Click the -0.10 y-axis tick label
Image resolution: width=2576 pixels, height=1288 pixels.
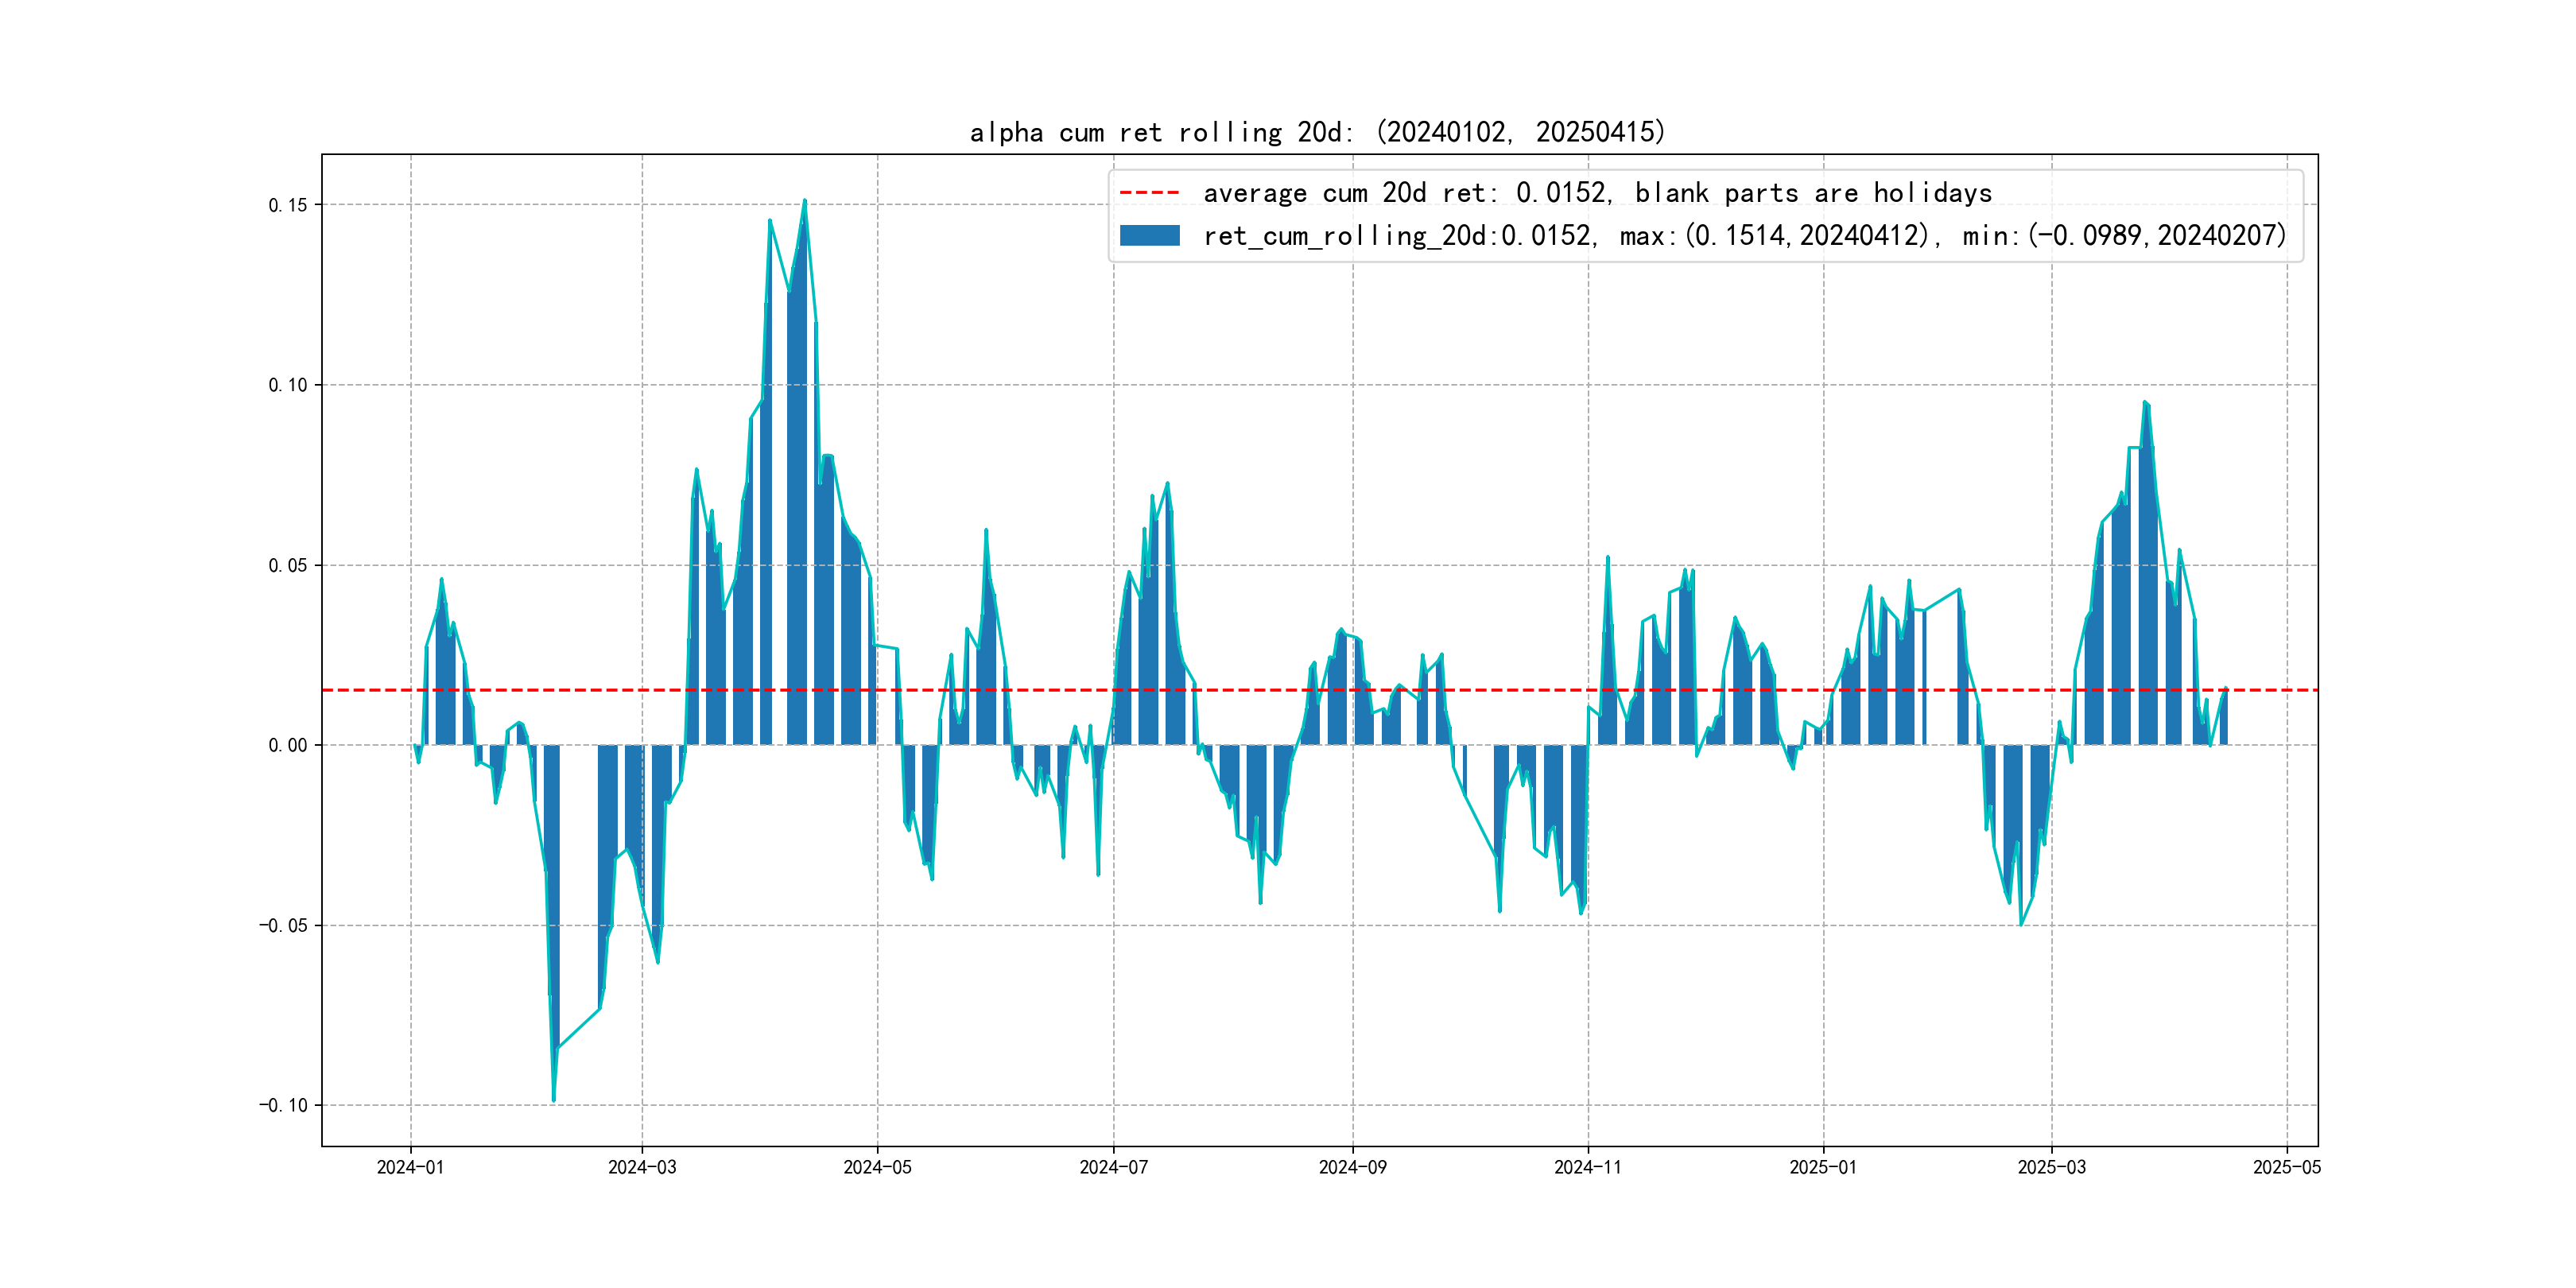(x=284, y=1105)
